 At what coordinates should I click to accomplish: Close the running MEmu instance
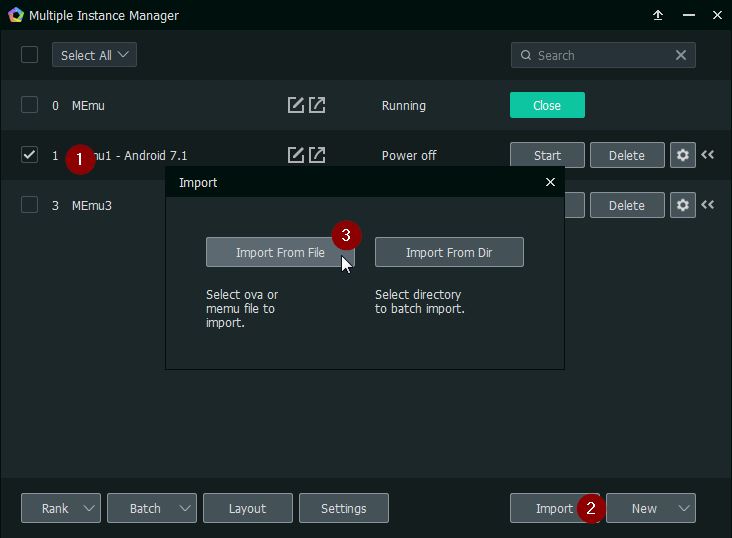tap(547, 105)
